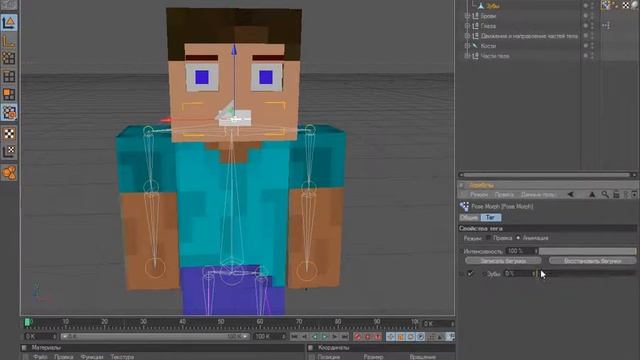Screen dimensions: 640x360
Task: Click the new attribute manager icon
Action: pos(634,195)
